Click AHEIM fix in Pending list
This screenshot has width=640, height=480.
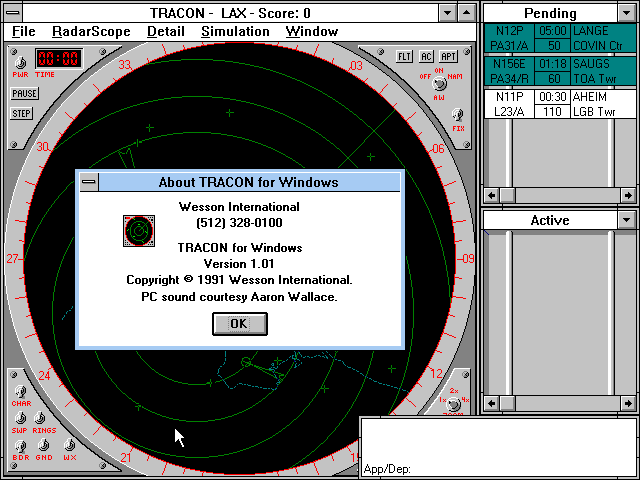coord(590,97)
